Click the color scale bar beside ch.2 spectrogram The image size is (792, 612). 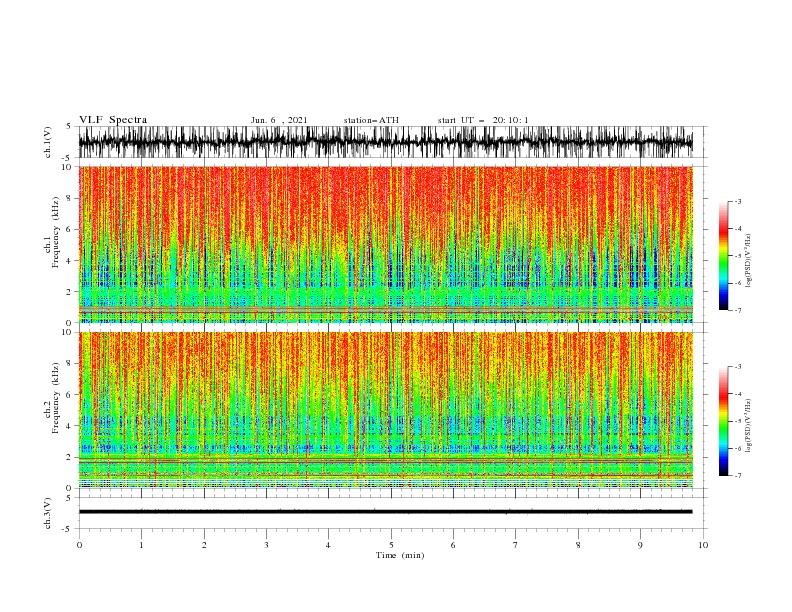click(723, 421)
